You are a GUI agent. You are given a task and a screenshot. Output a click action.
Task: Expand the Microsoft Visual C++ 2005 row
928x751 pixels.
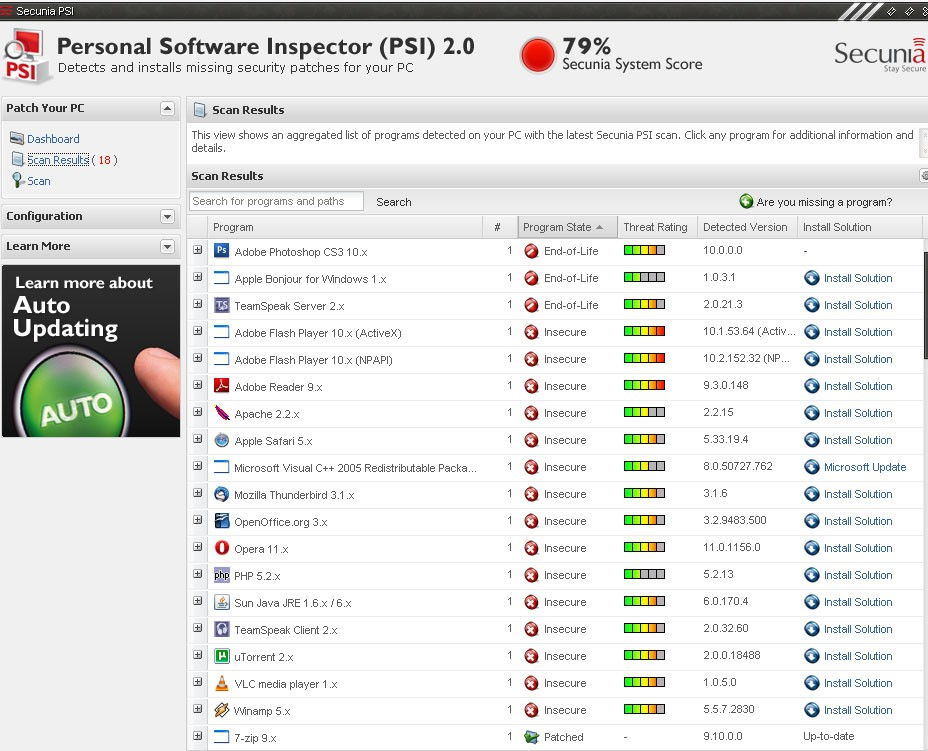(x=198, y=466)
